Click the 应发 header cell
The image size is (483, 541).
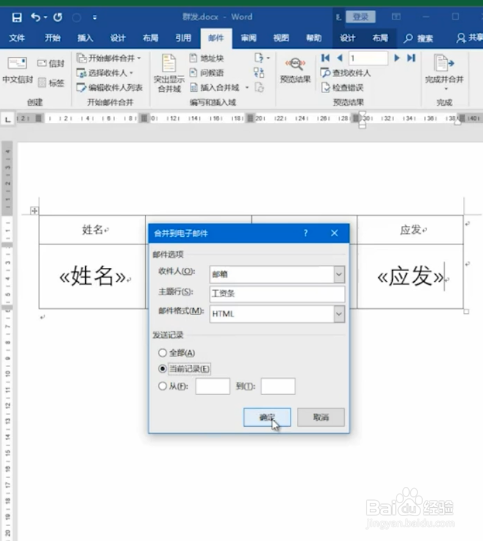pyautogui.click(x=411, y=229)
